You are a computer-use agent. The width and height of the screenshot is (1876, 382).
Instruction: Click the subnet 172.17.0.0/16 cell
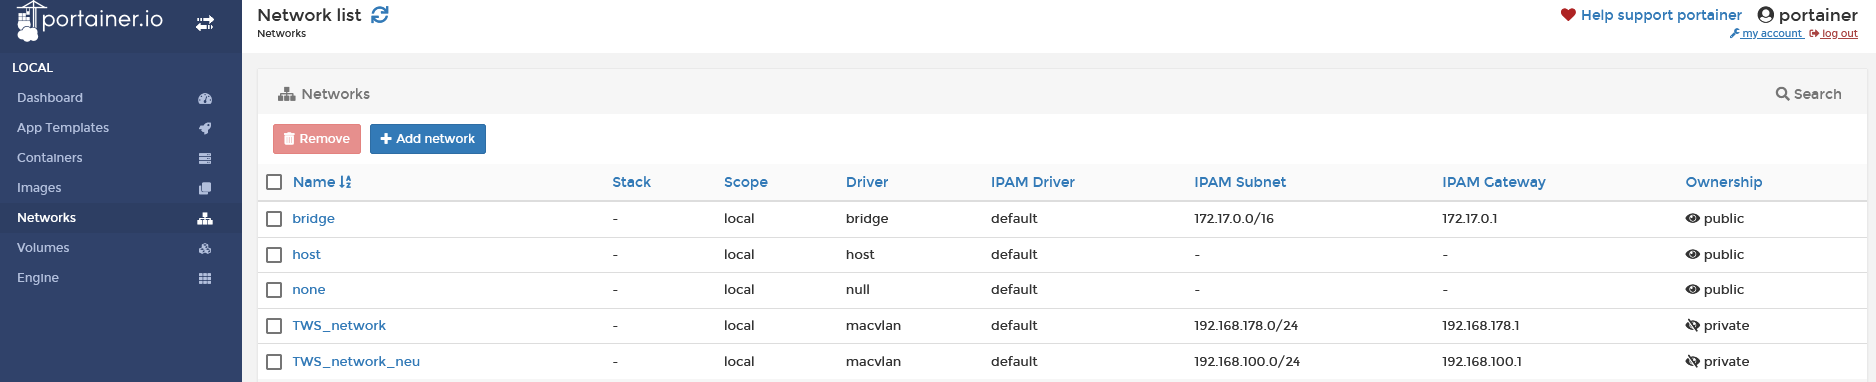[1234, 218]
